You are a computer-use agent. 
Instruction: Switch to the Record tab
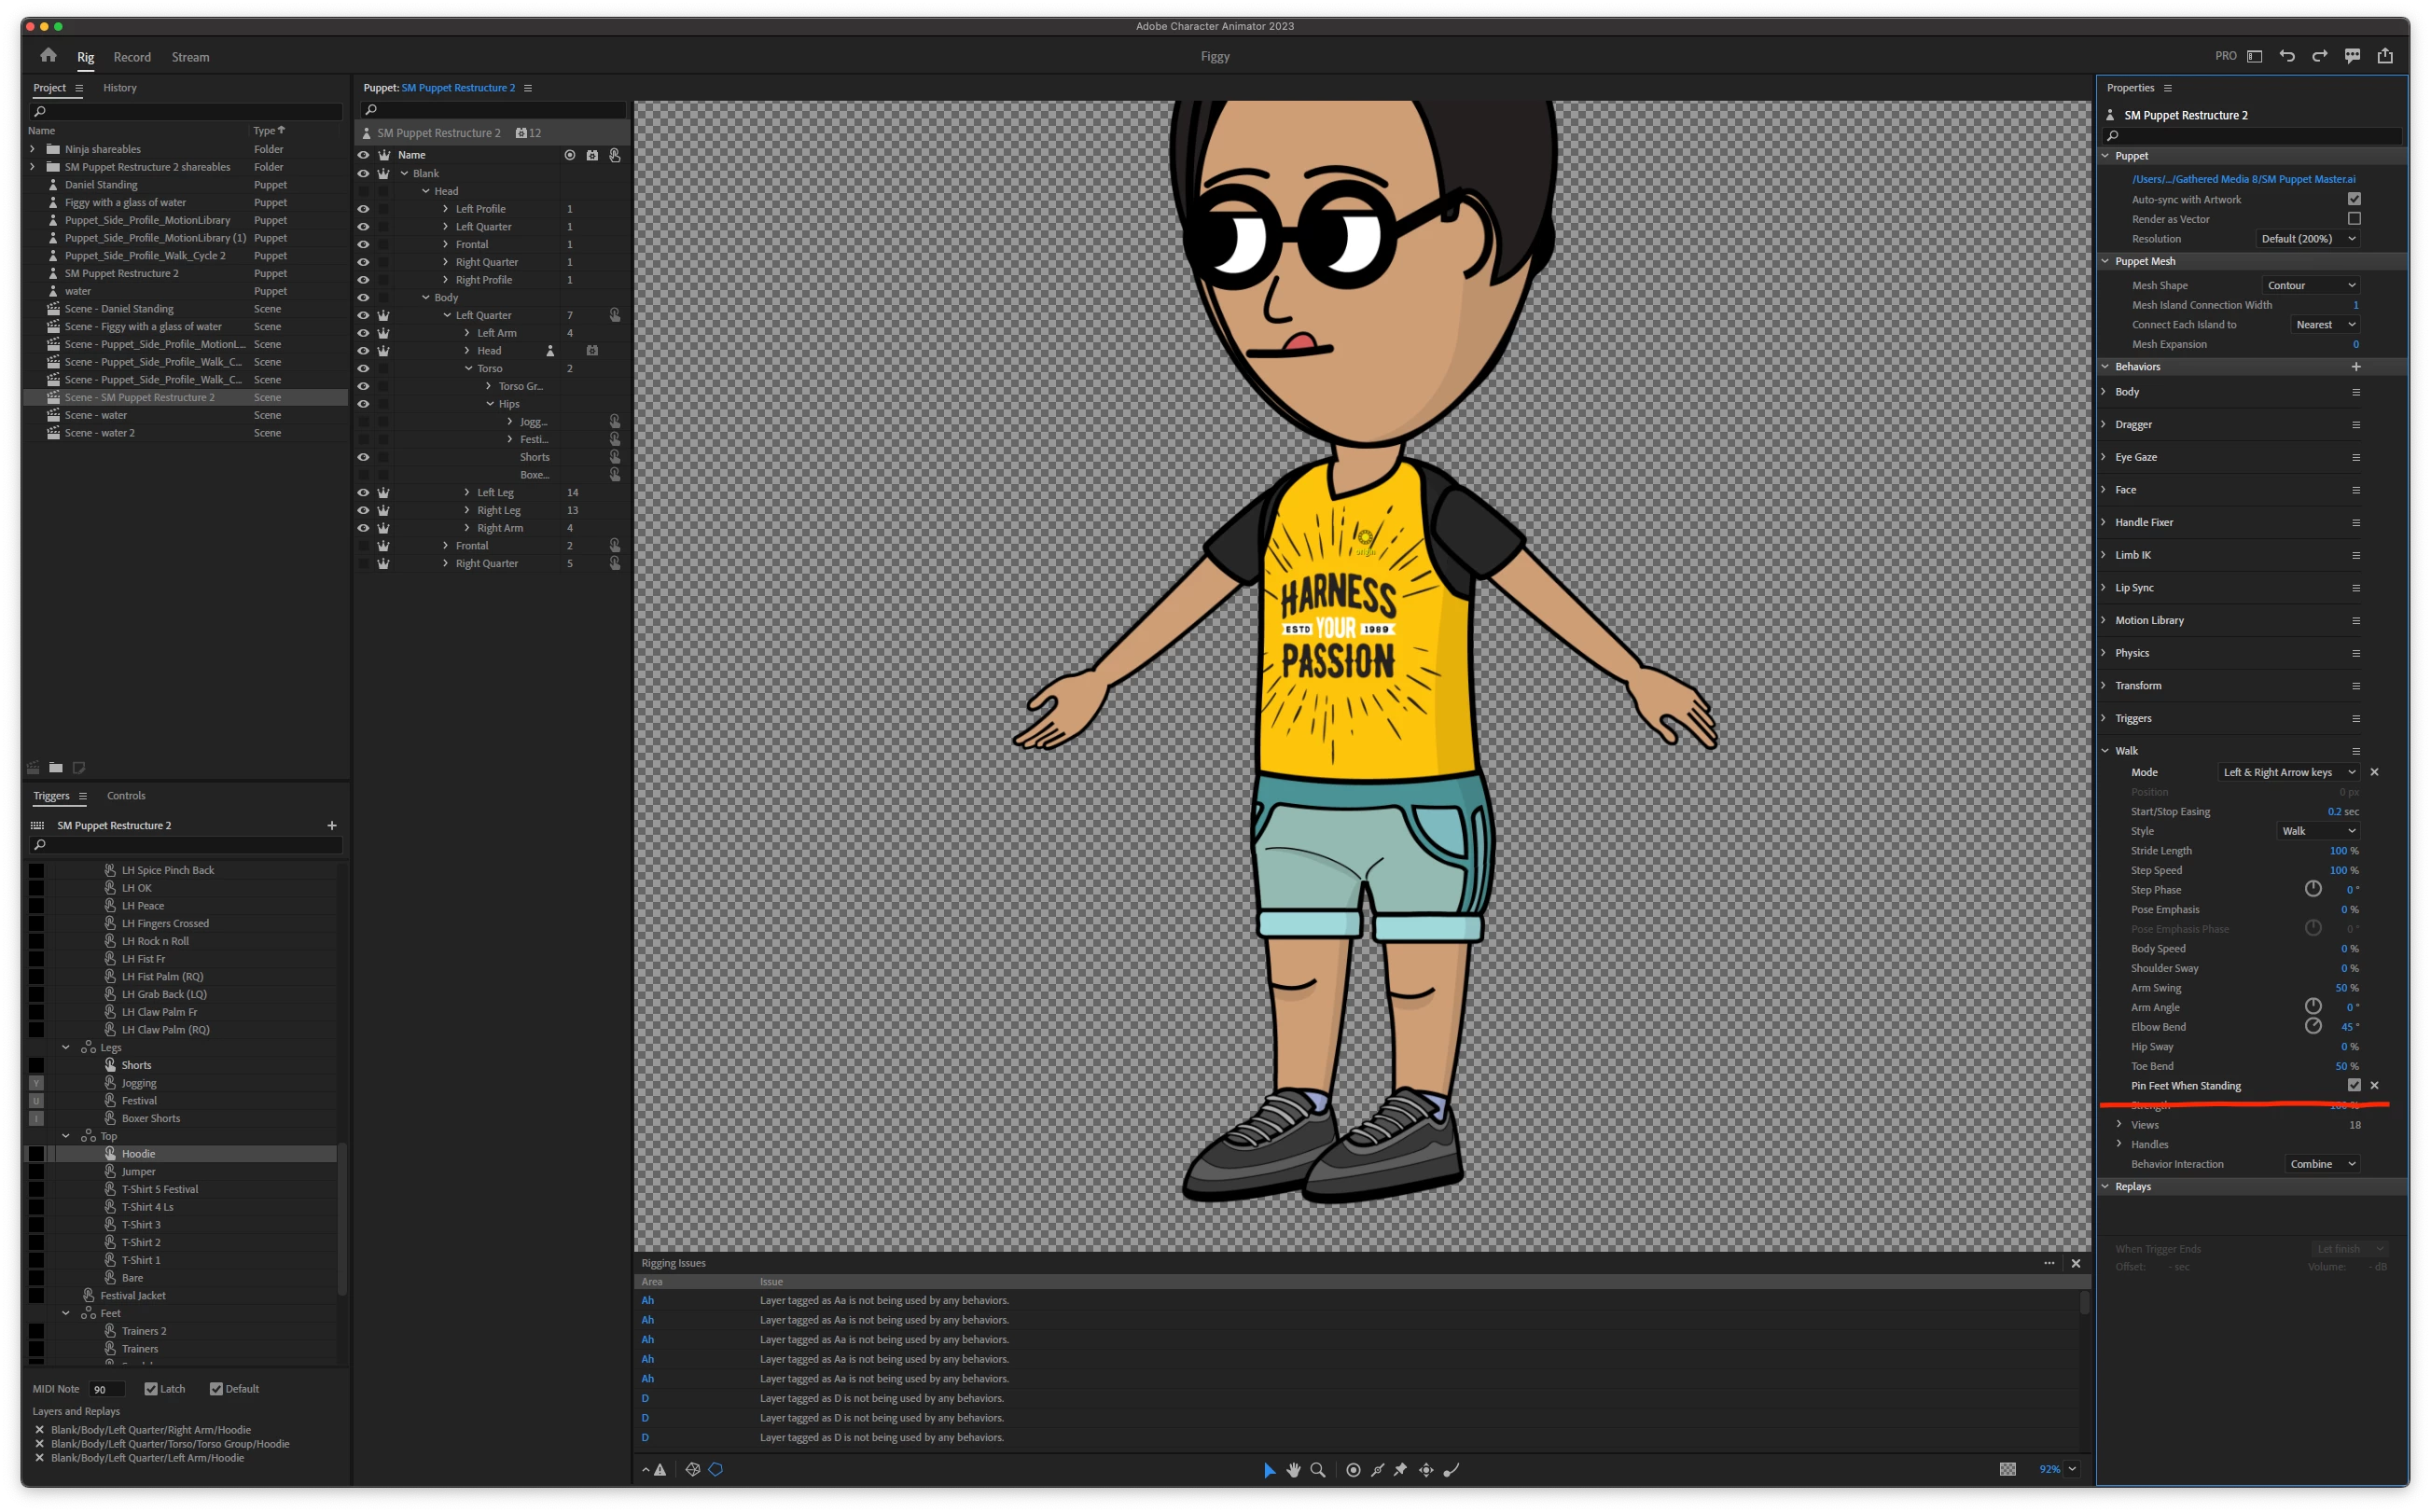coord(132,57)
